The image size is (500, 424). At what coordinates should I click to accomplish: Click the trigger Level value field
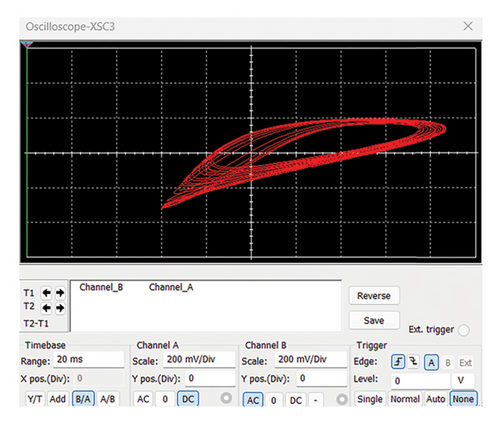coord(421,380)
